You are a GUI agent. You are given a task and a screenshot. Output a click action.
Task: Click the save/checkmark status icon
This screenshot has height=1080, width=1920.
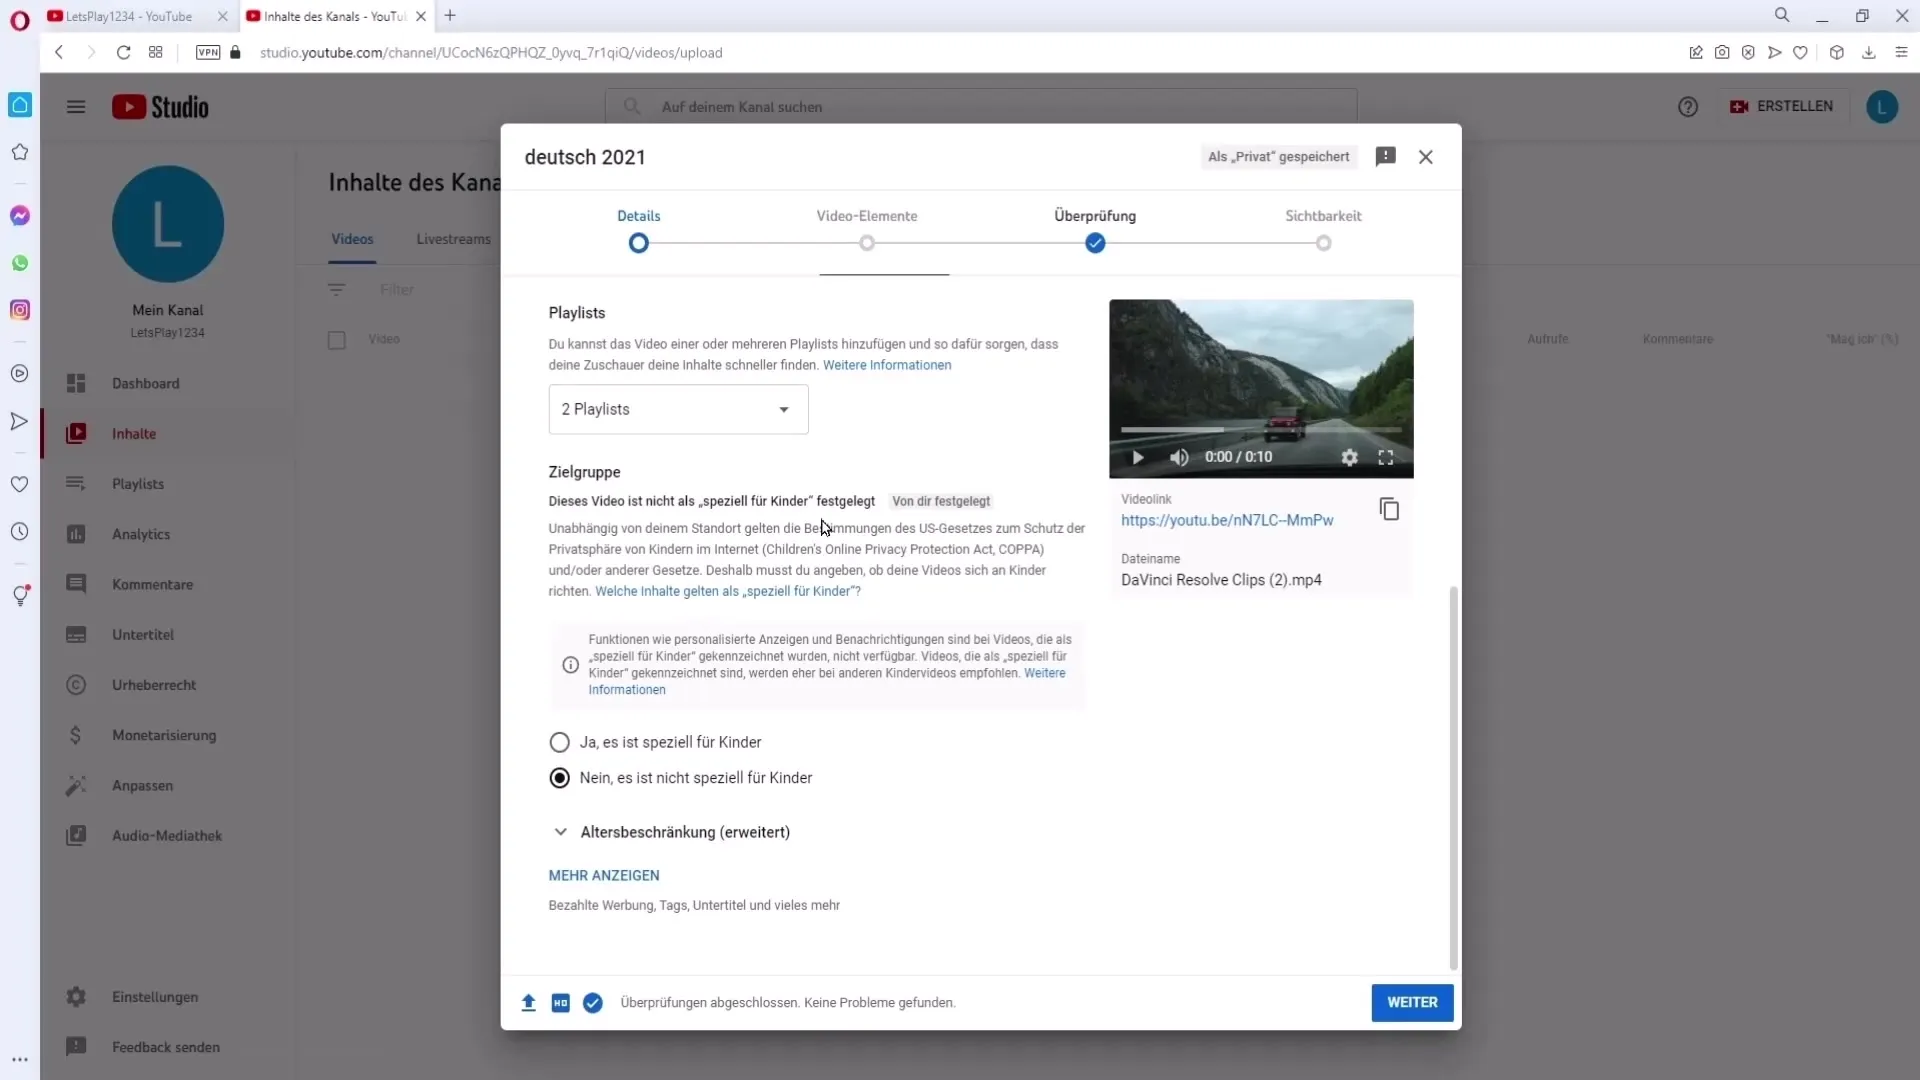tap(592, 1002)
